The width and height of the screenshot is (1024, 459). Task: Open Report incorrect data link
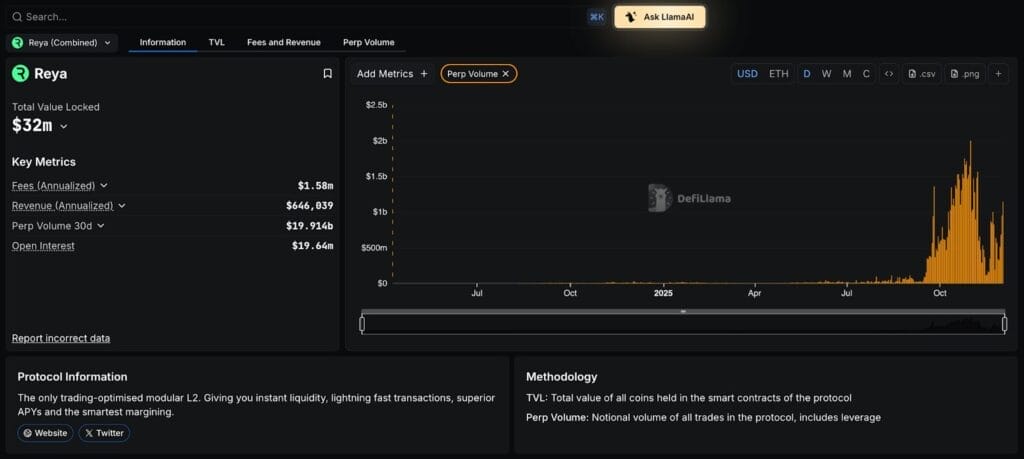tap(61, 338)
